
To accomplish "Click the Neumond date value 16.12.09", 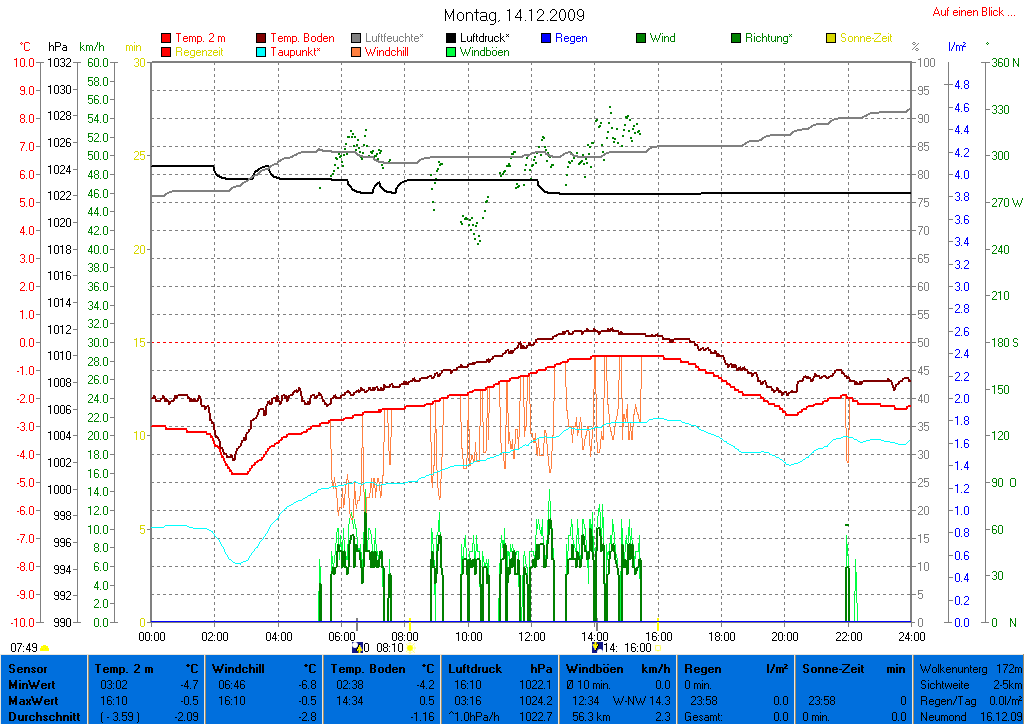I will pos(1000,717).
